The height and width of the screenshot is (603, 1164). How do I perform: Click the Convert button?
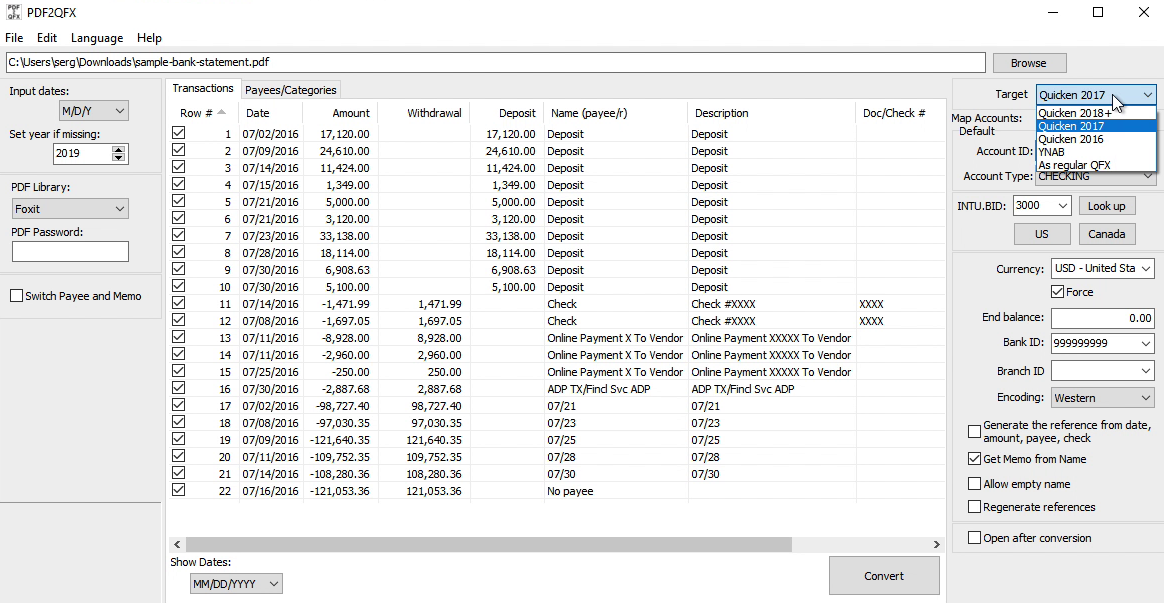(x=883, y=576)
